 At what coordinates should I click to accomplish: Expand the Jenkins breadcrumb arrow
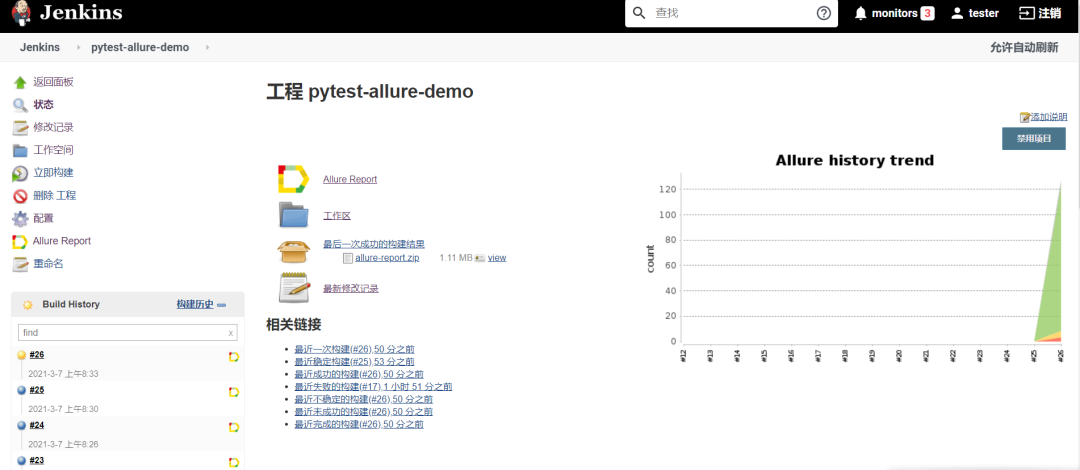[79, 48]
